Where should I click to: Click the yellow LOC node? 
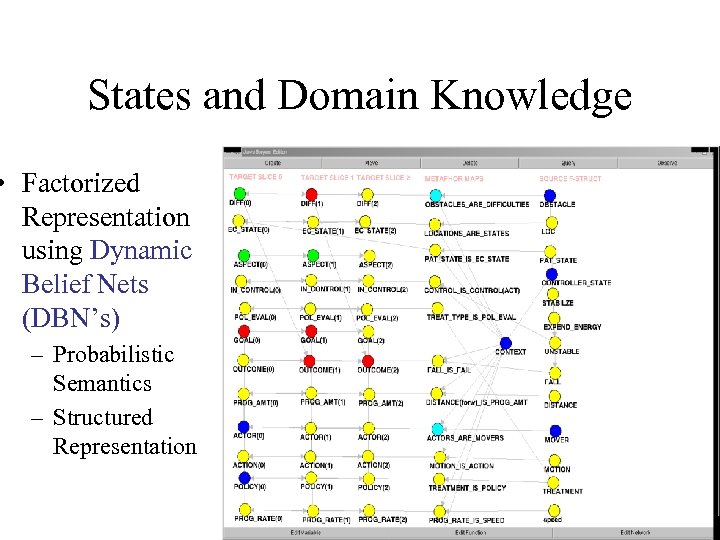click(x=551, y=223)
